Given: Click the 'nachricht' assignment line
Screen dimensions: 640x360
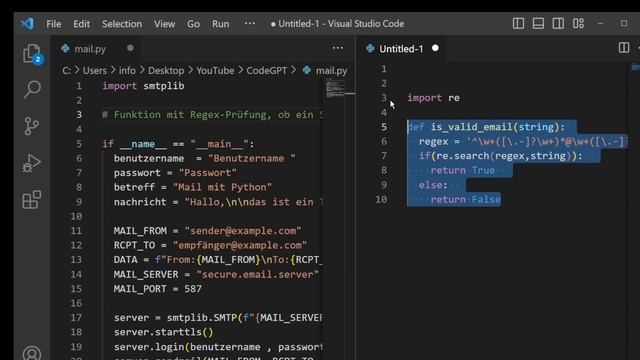Looking at the screenshot, I should 218,202.
